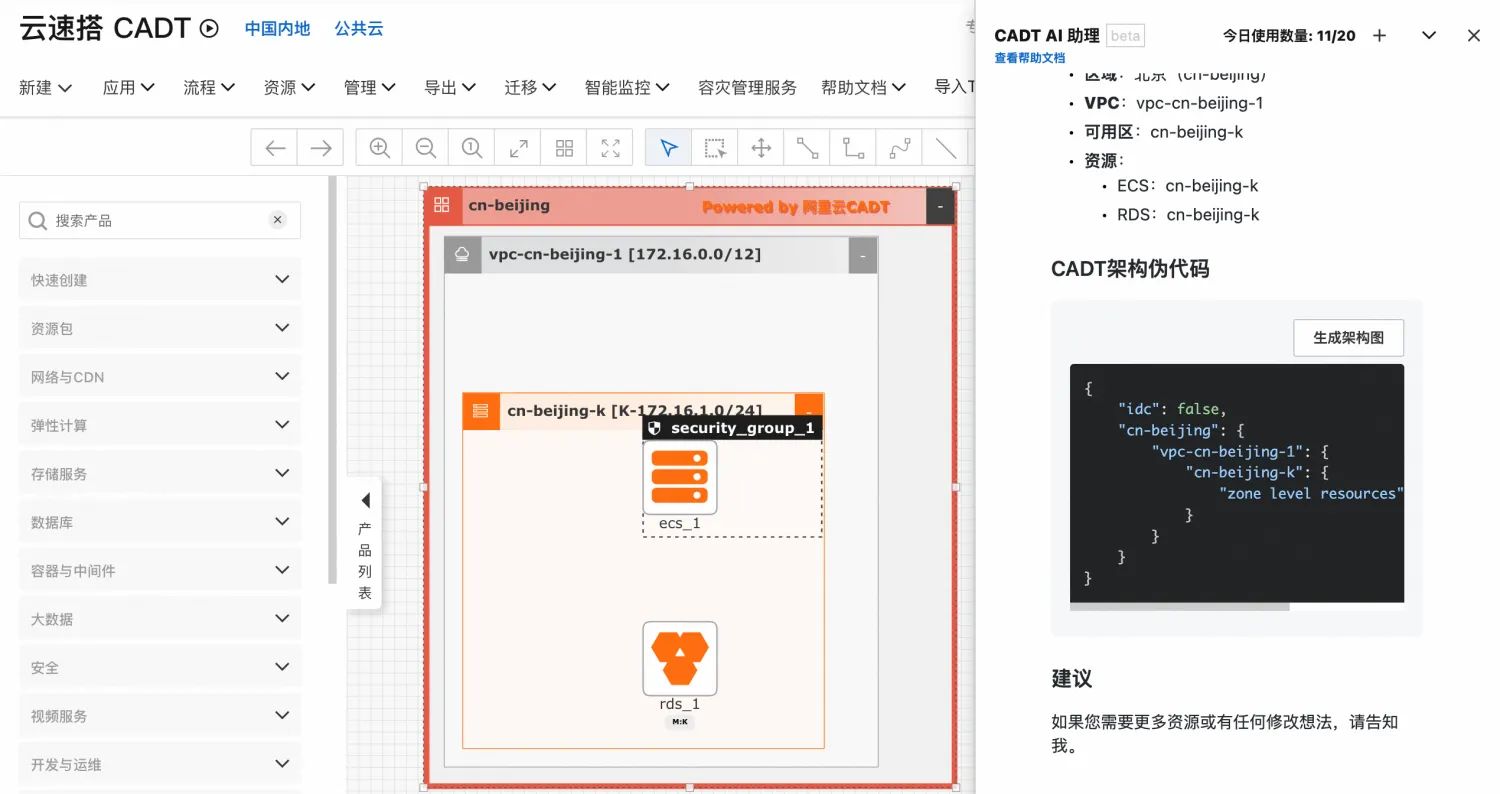
Task: Expand the 网络与CDN category
Action: (x=160, y=377)
